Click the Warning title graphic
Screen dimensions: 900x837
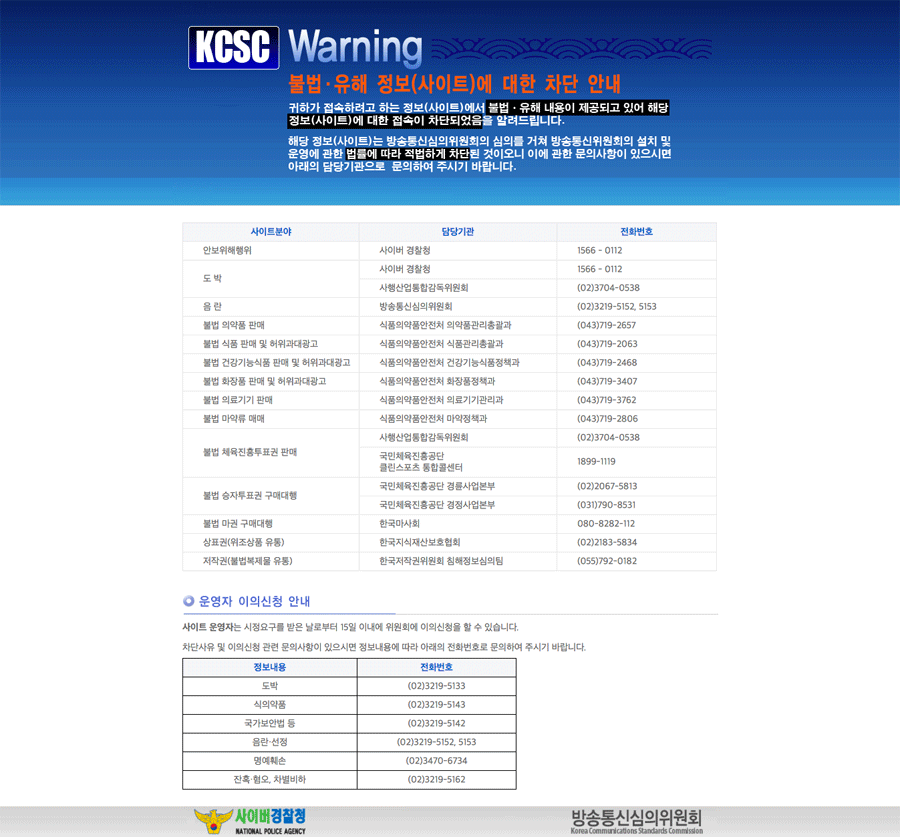(x=355, y=48)
